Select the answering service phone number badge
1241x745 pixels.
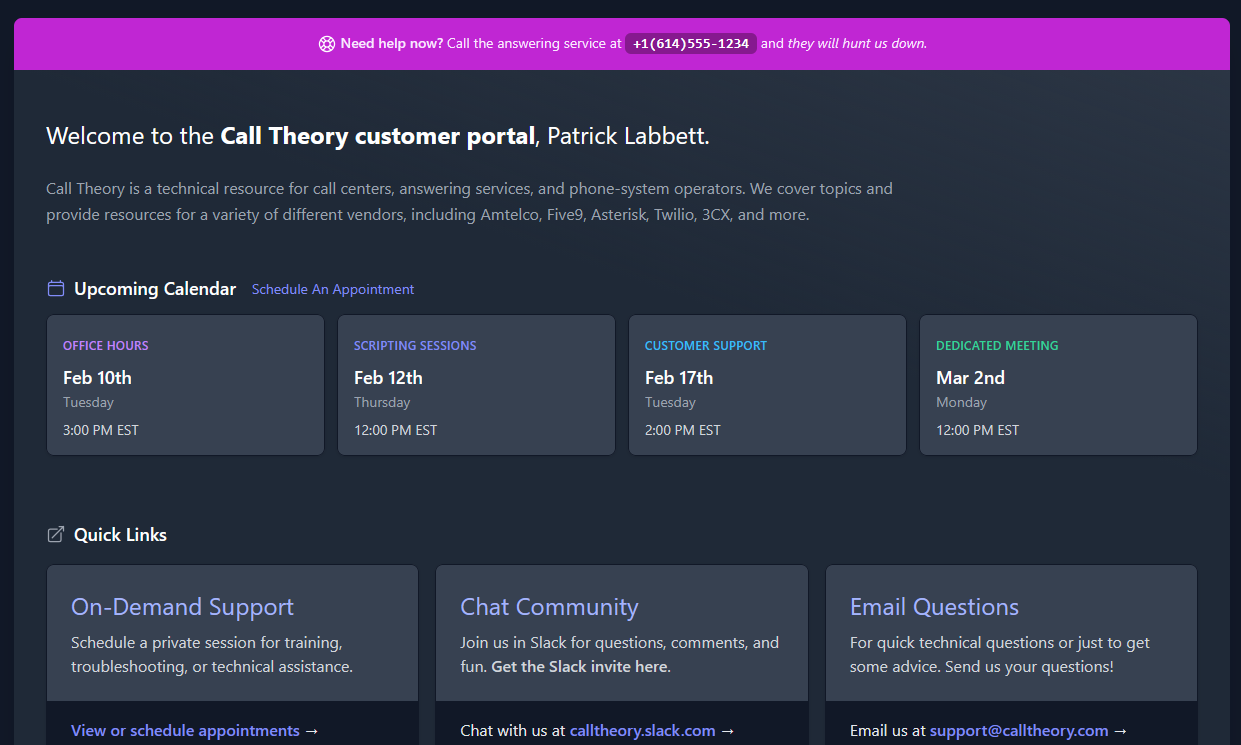[691, 44]
